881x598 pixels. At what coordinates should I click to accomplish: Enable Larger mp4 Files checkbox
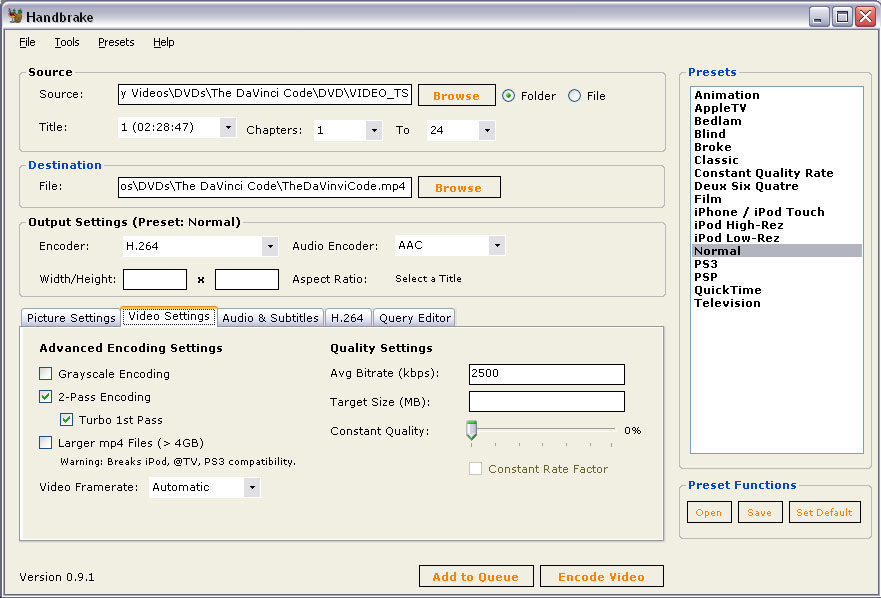click(x=46, y=443)
